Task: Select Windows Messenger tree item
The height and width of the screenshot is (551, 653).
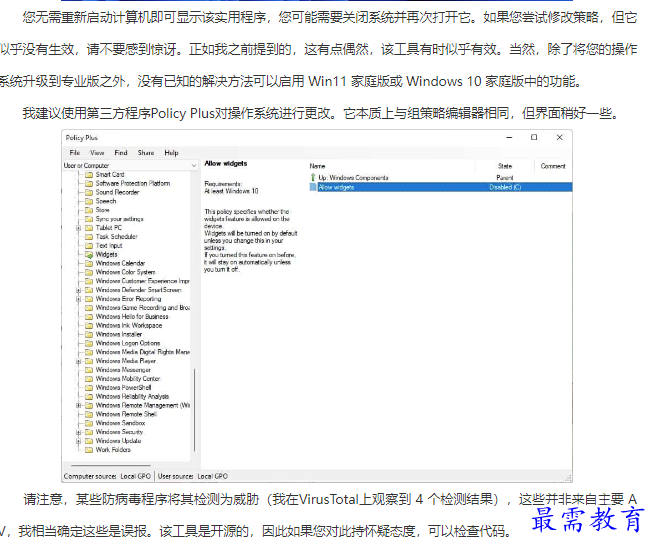Action: [123, 370]
